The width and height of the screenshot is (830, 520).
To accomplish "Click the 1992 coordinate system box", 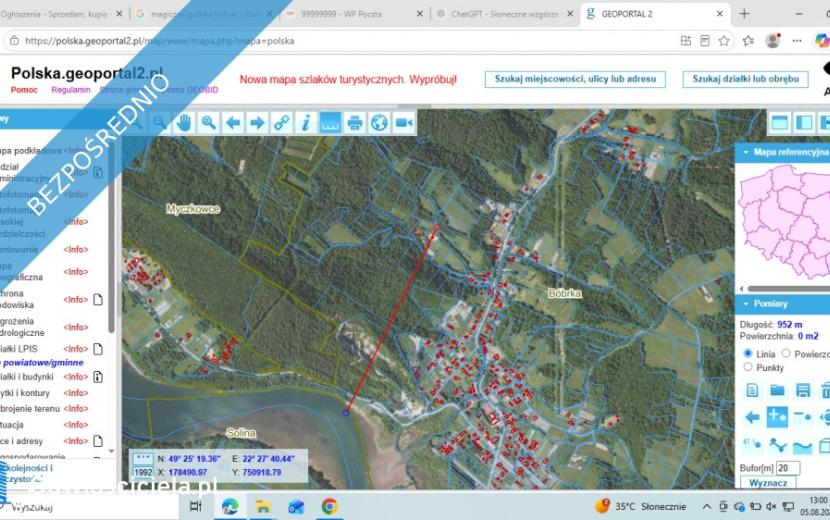I will click(143, 472).
